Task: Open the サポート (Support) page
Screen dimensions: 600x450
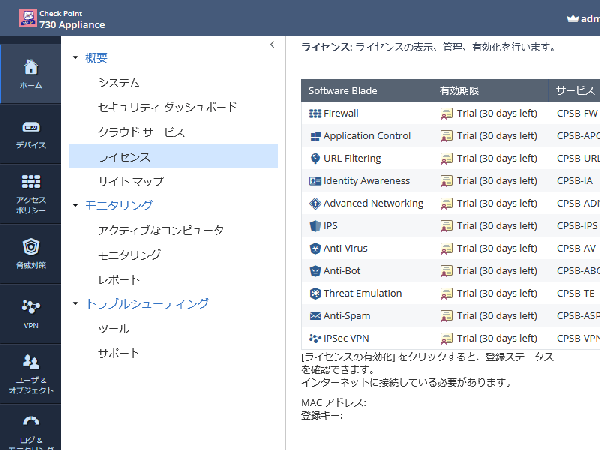Action: tap(119, 353)
